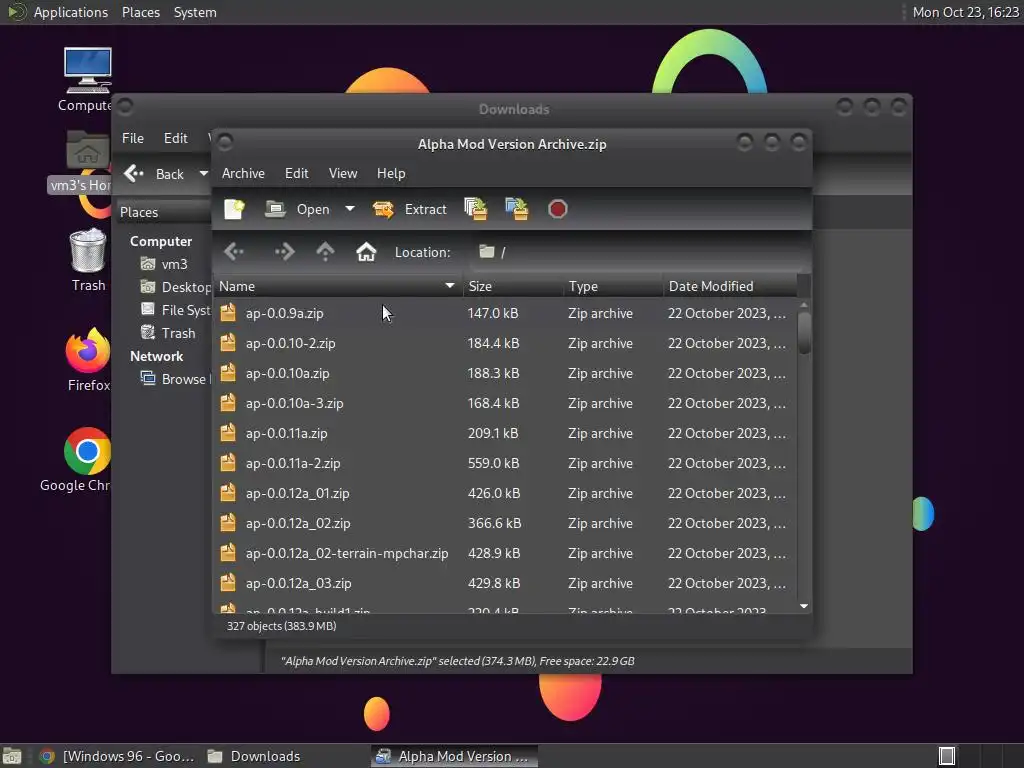
Task: Select the file ap-0.0.11a.zip
Action: point(505,433)
